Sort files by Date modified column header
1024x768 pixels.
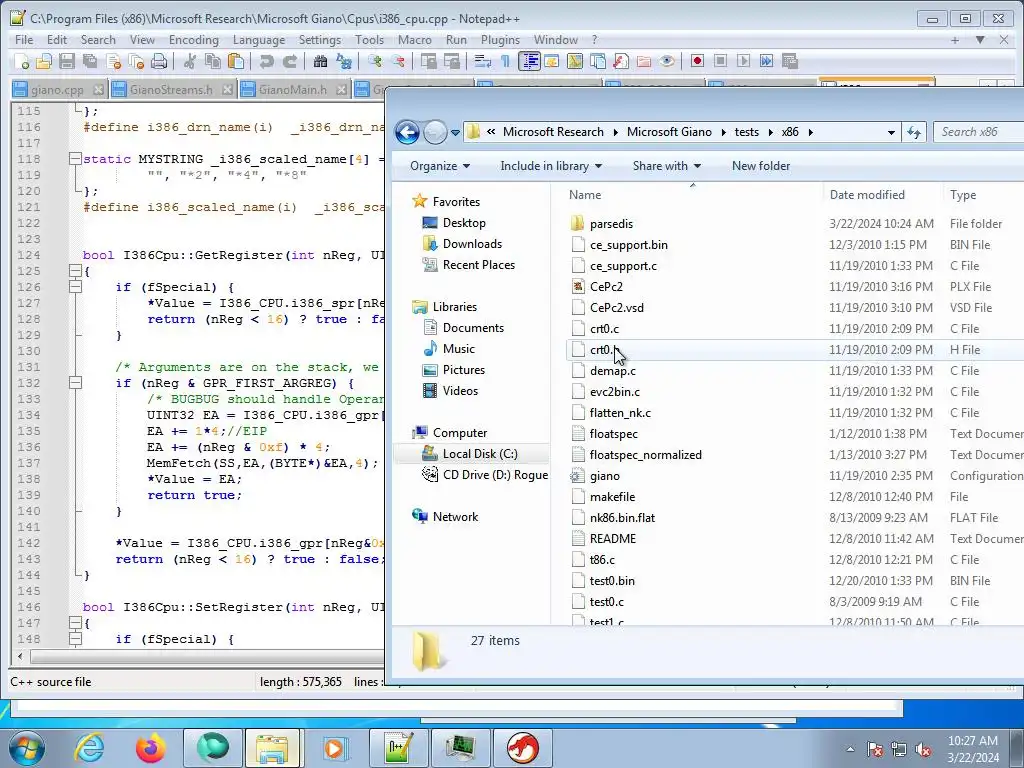(882, 195)
